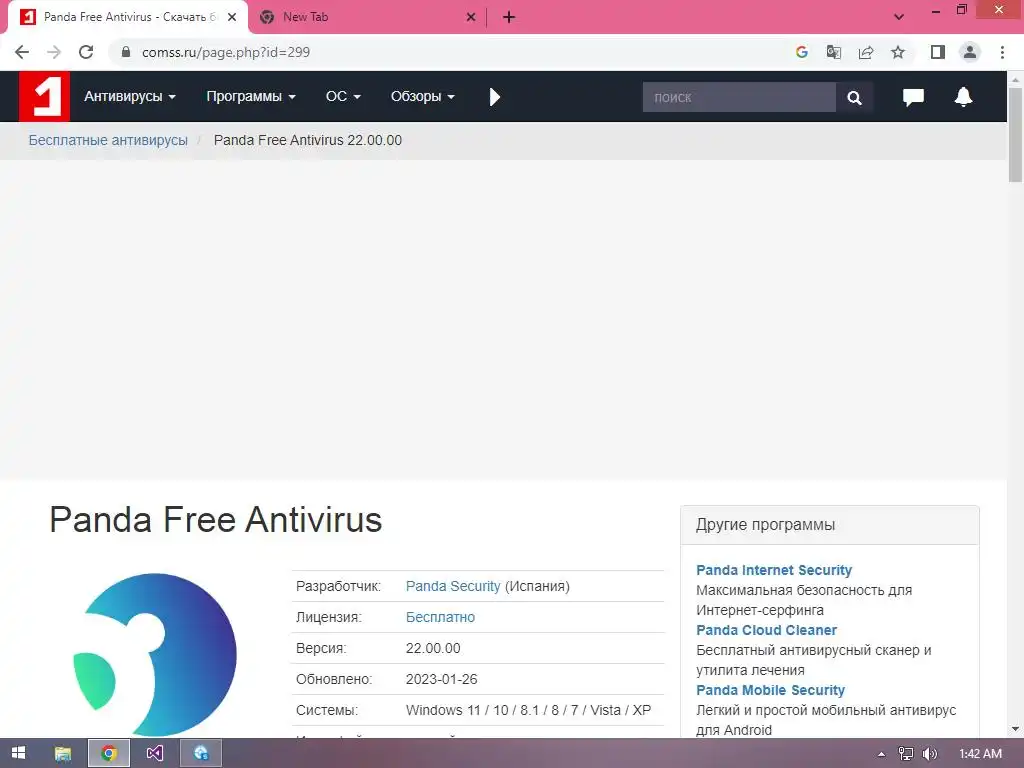Viewport: 1024px width, 768px height.
Task: Click the updated date 2023-01-26
Action: (441, 679)
